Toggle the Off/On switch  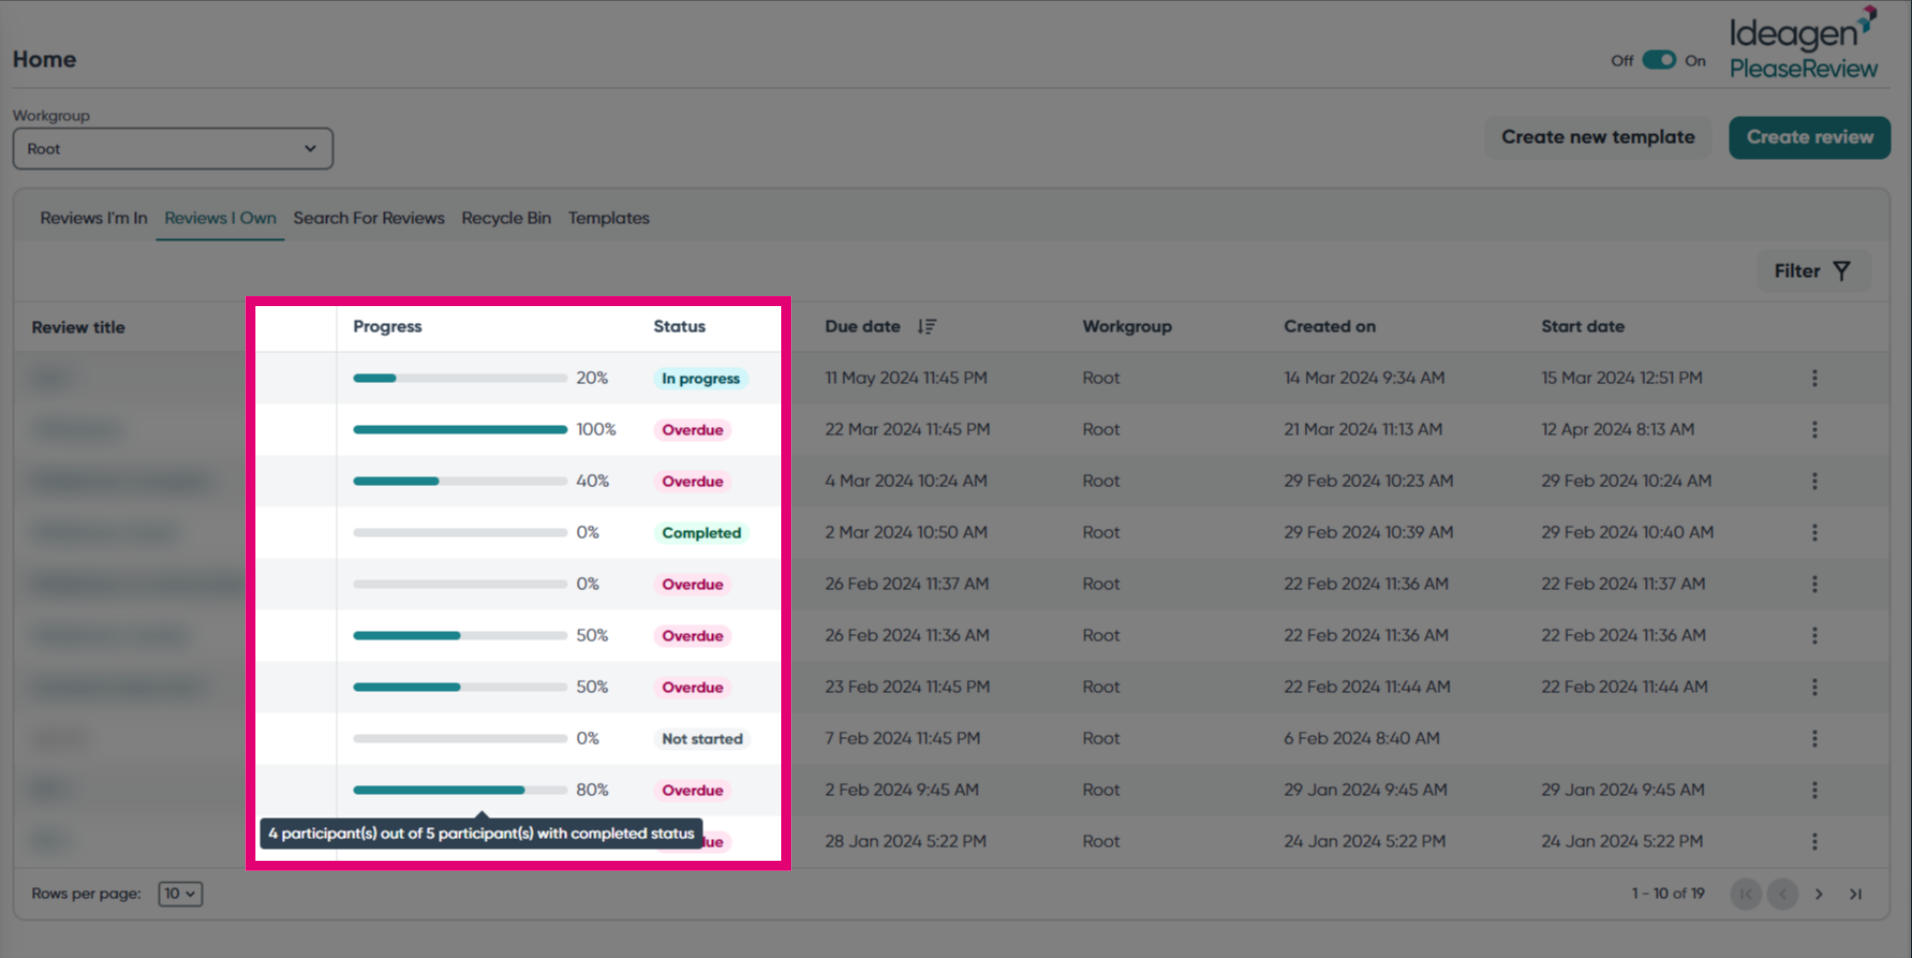(x=1659, y=60)
